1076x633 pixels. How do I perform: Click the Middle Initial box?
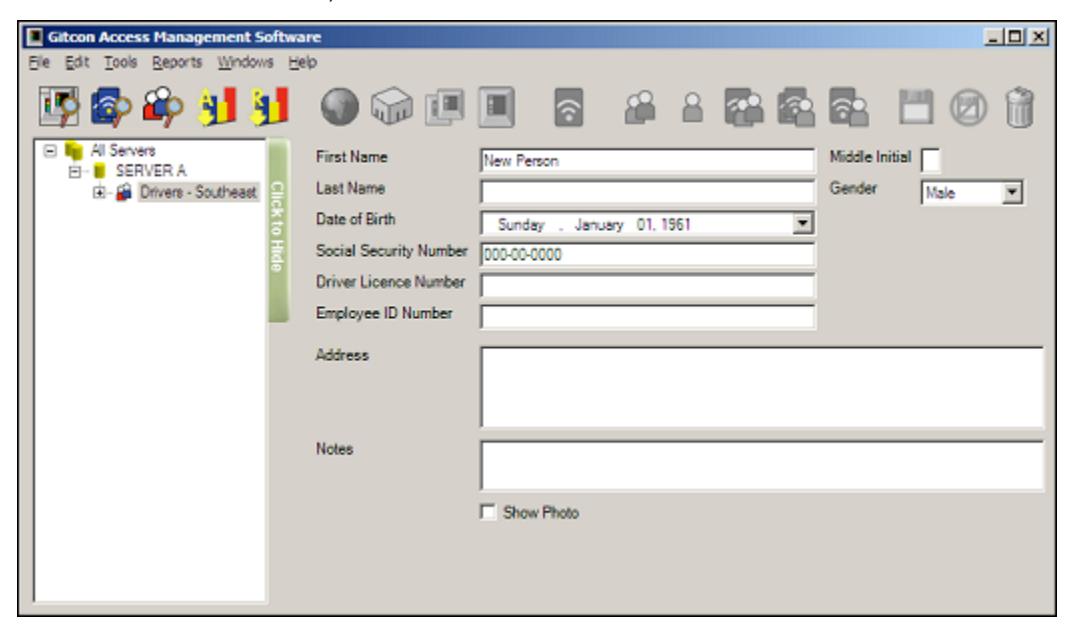pyautogui.click(x=931, y=161)
